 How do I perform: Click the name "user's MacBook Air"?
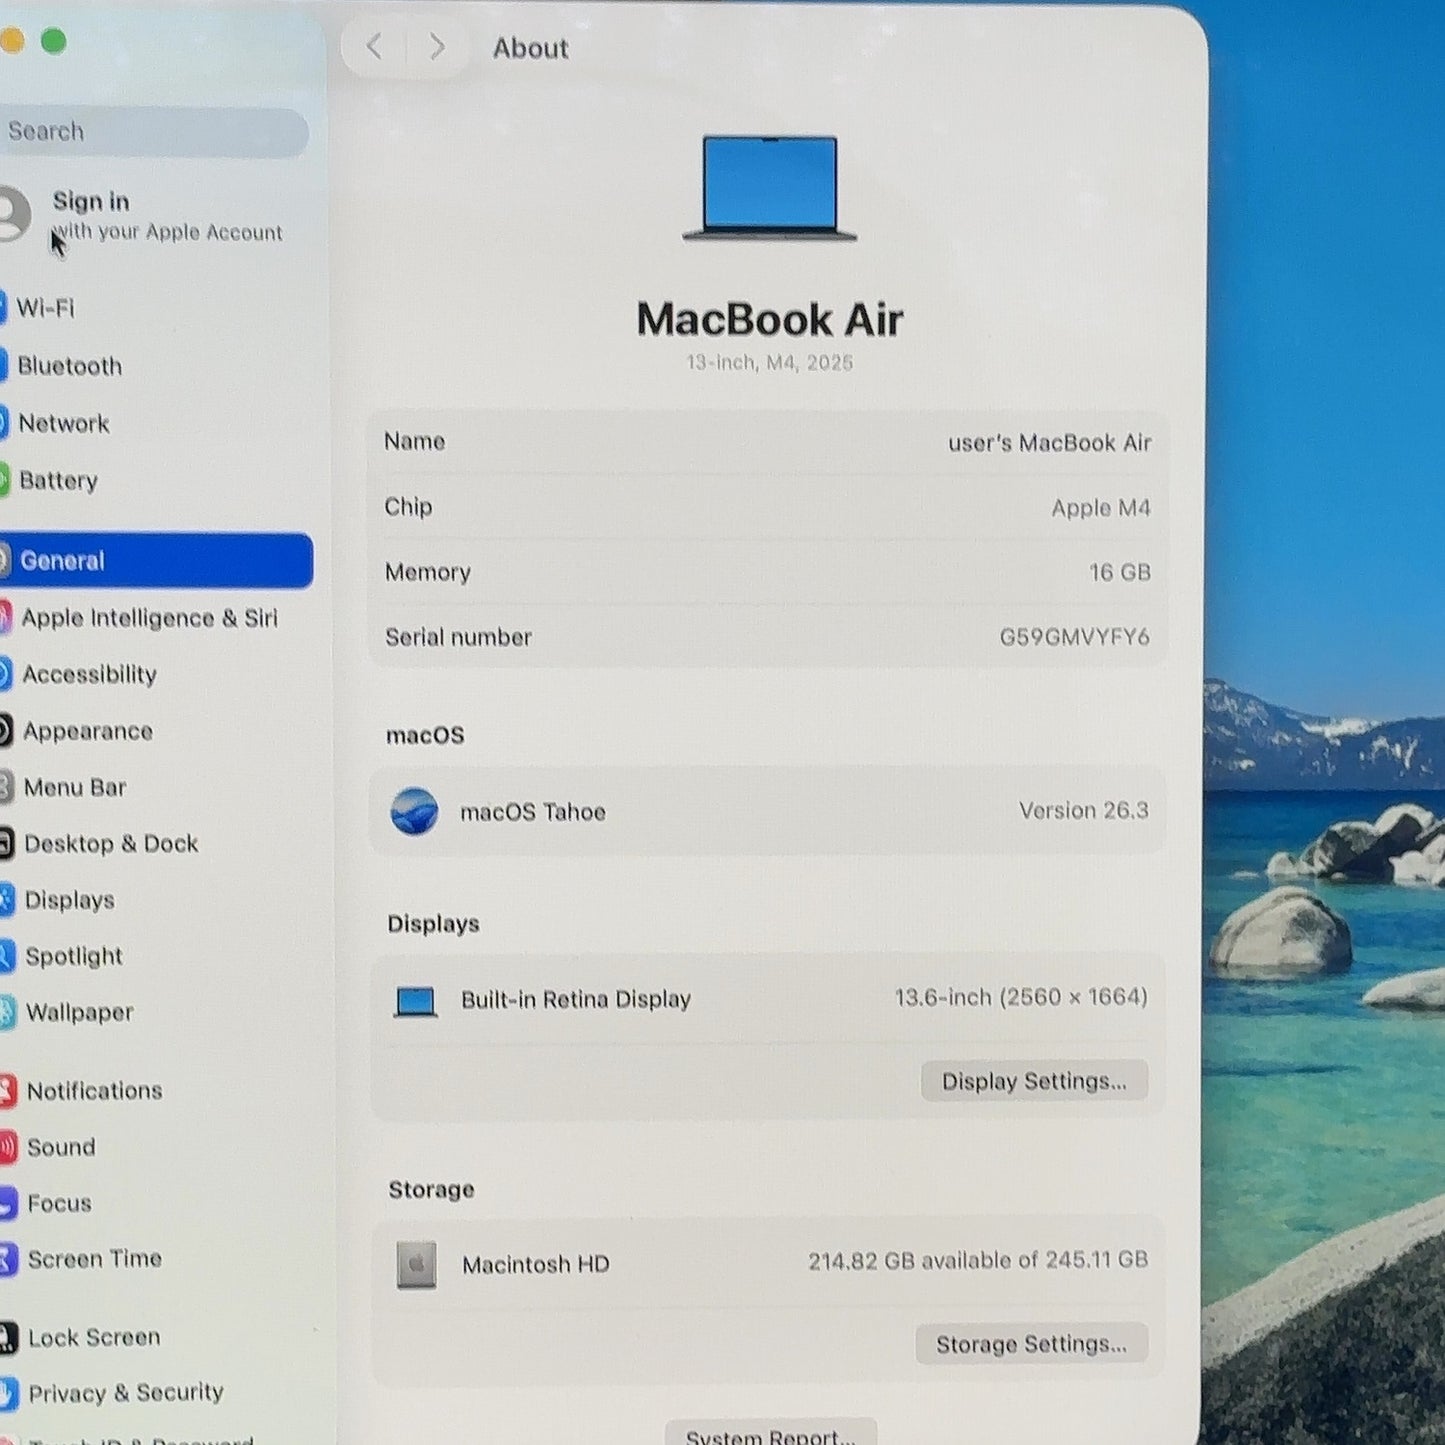(x=1050, y=443)
